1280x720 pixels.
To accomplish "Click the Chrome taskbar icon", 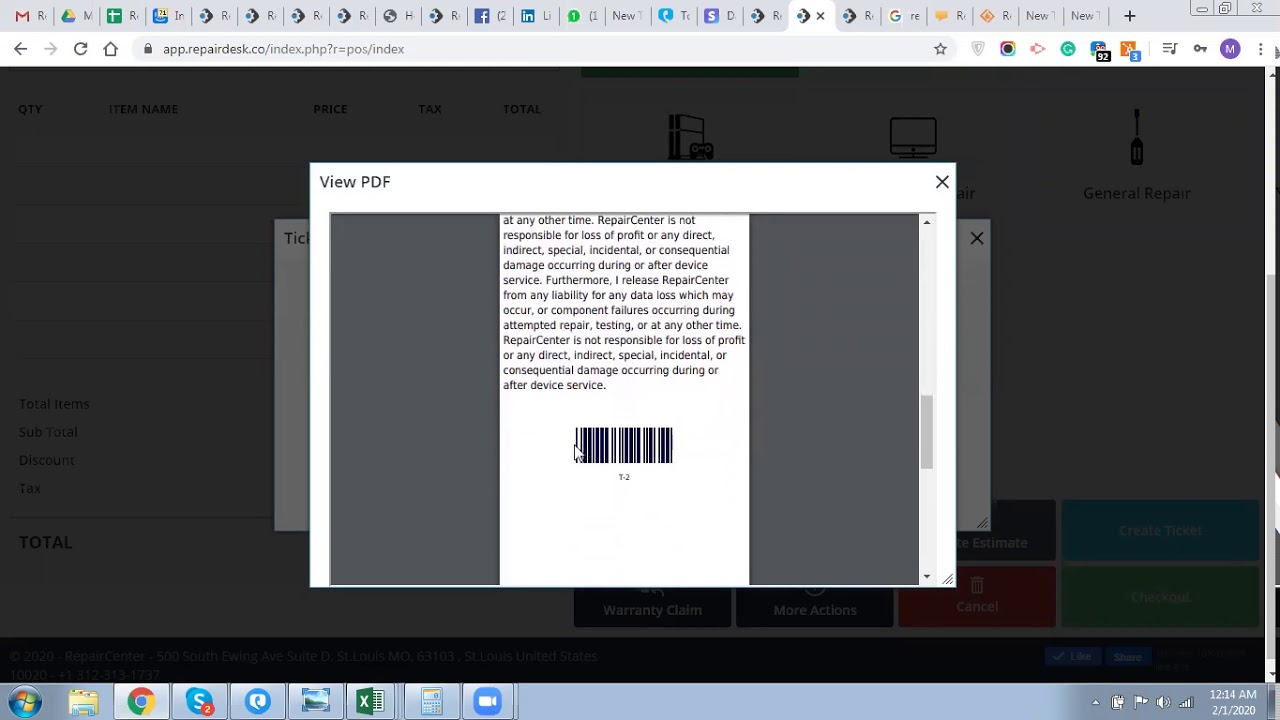I will pos(141,702).
